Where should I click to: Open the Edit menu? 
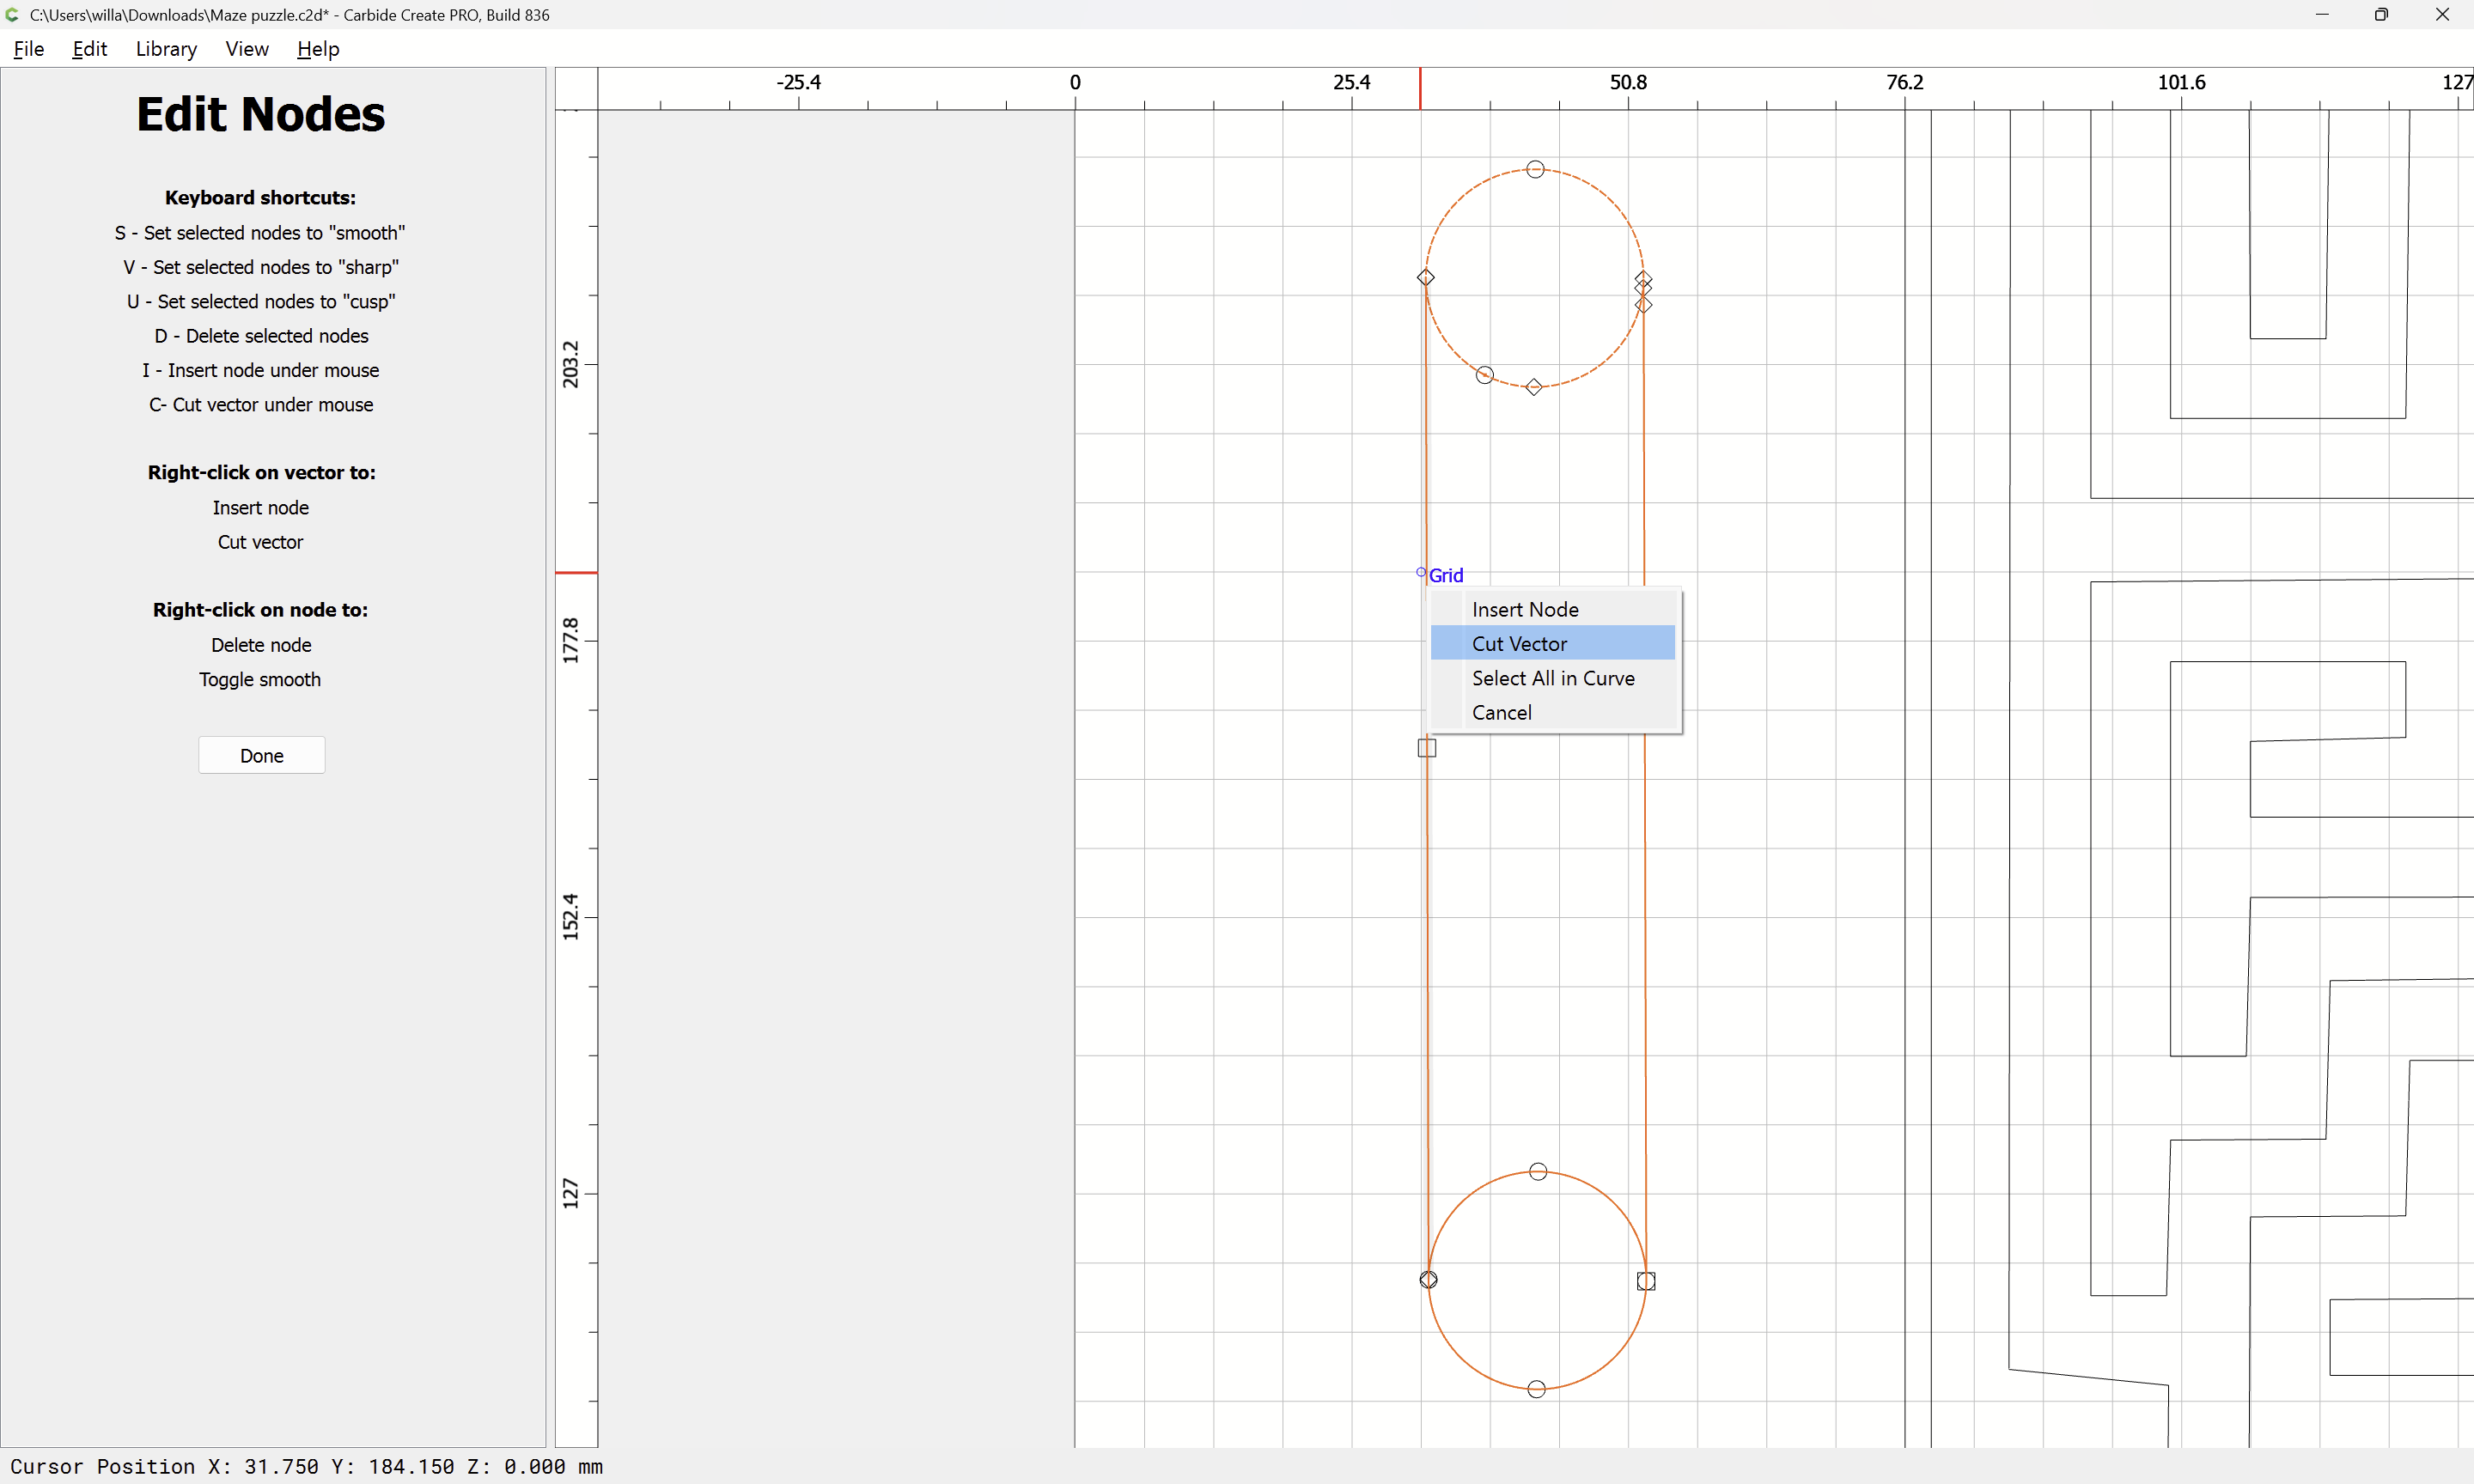coord(89,49)
